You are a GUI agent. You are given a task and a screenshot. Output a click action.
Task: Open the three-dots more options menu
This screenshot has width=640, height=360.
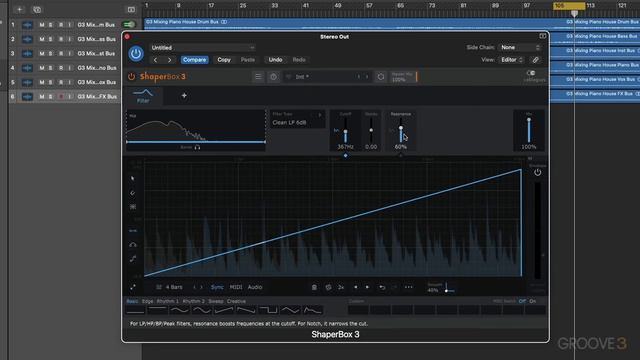click(409, 287)
